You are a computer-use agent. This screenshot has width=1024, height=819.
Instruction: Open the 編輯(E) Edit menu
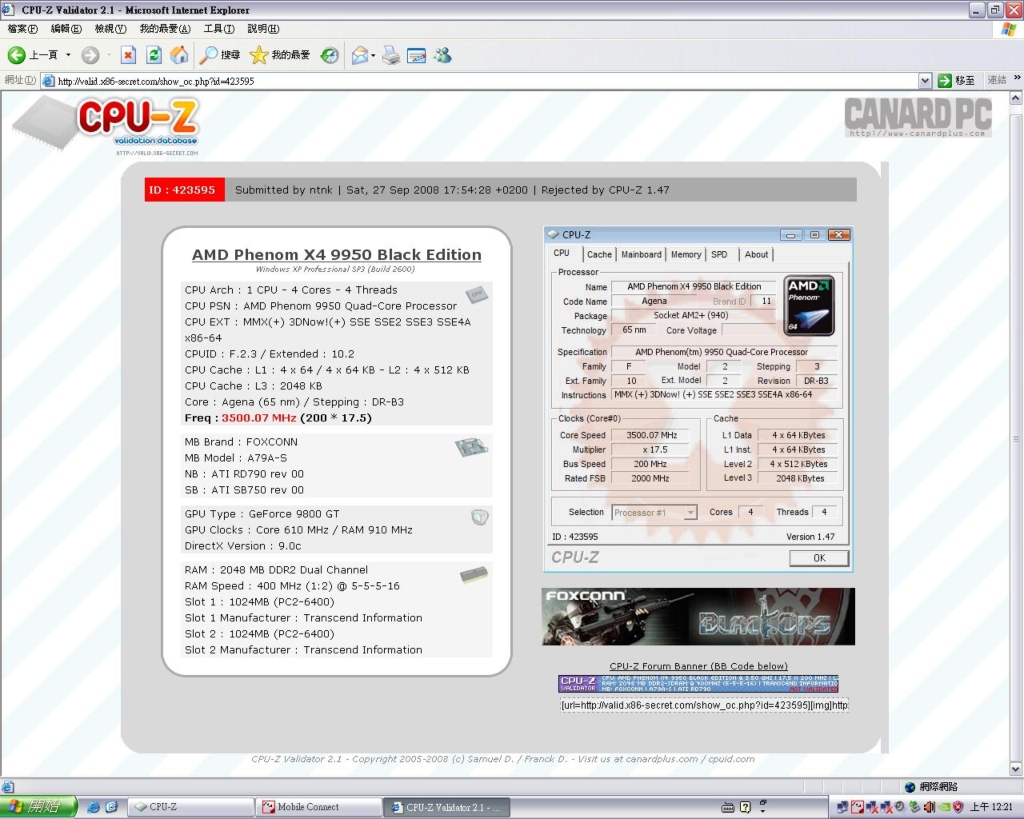66,29
